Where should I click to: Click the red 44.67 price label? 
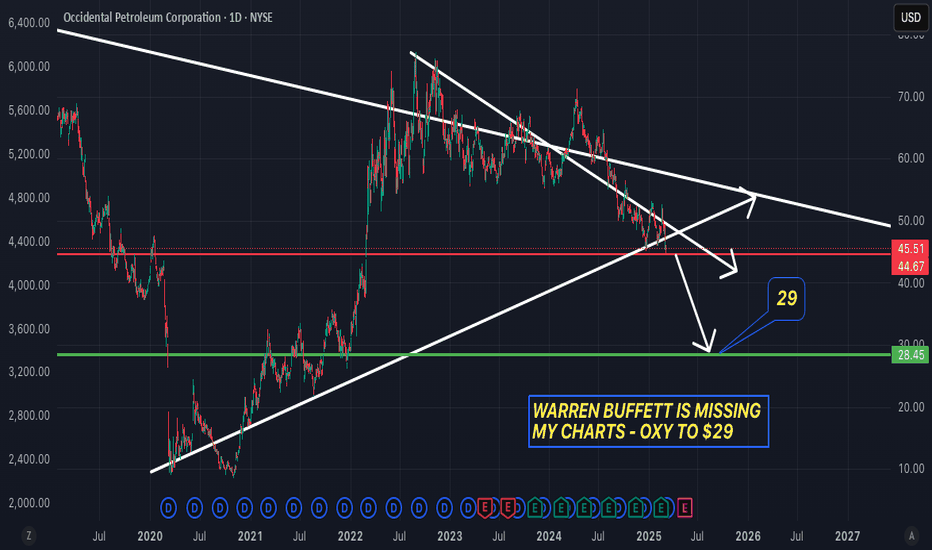911,266
